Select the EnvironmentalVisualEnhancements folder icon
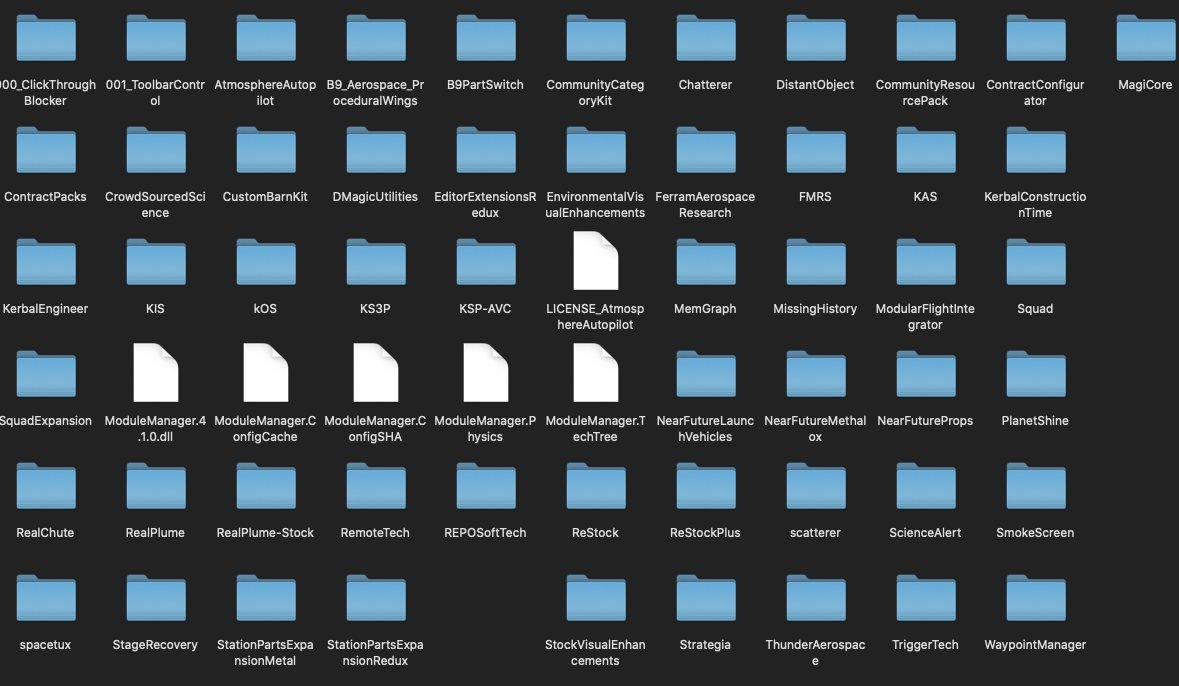The height and width of the screenshot is (686, 1179). (x=596, y=150)
